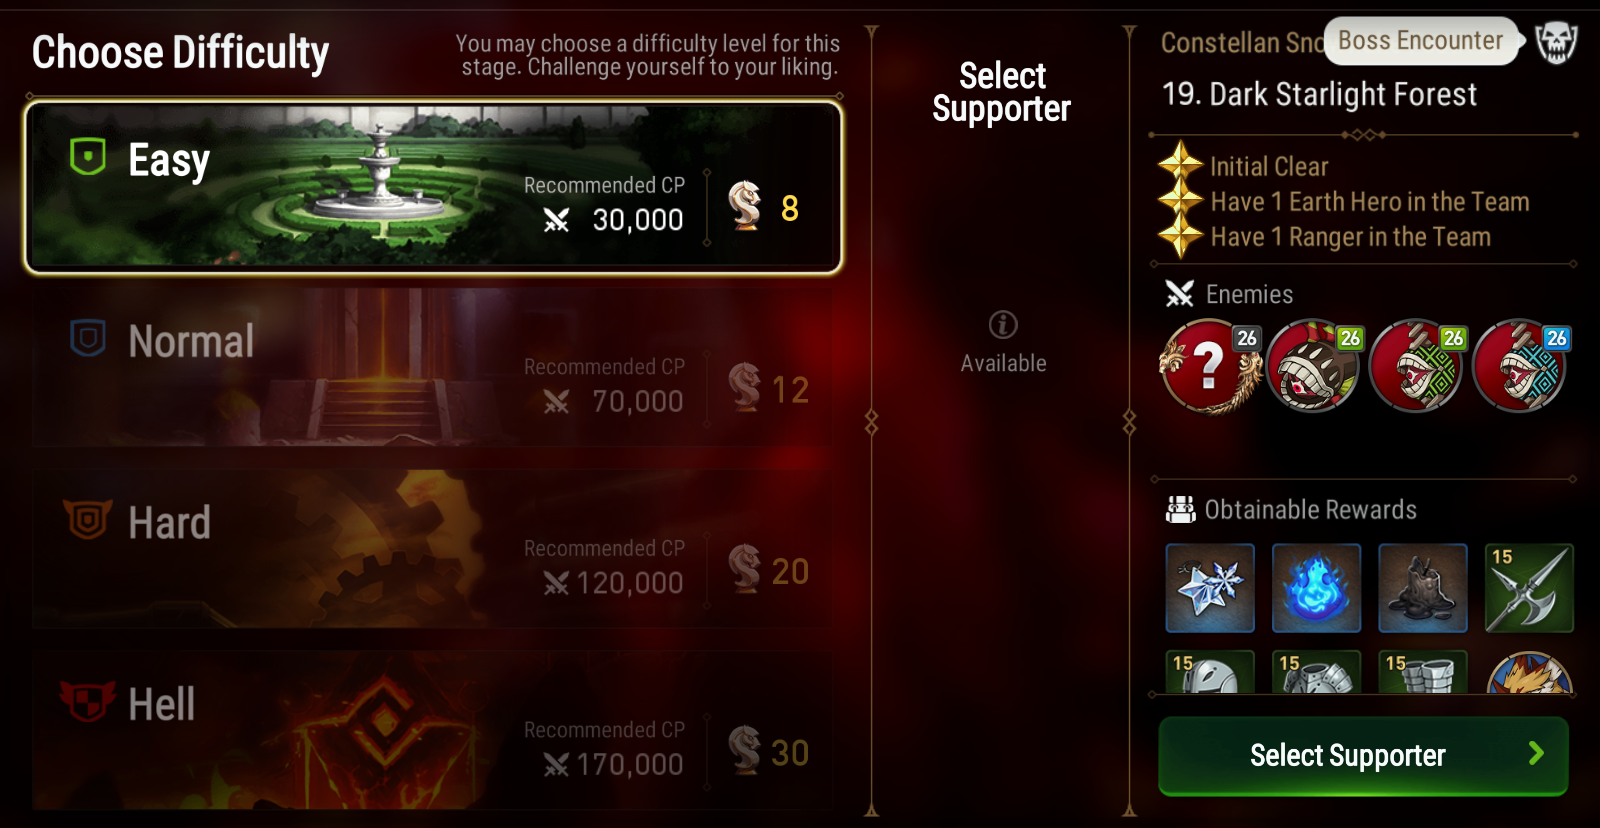
Task: Inspect the unknown question-mark boss enemy
Action: click(x=1210, y=366)
